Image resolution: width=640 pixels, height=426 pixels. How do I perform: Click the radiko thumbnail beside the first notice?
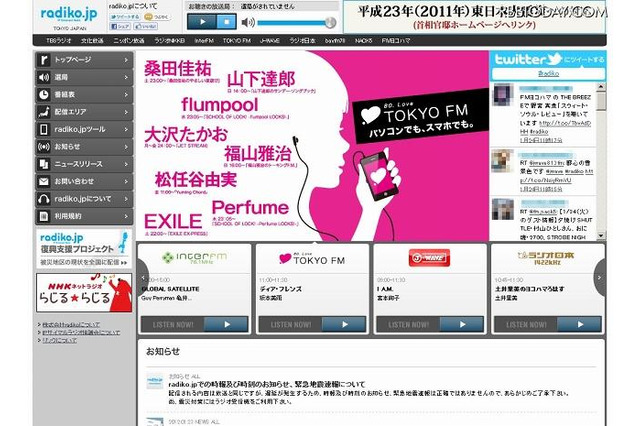[155, 381]
